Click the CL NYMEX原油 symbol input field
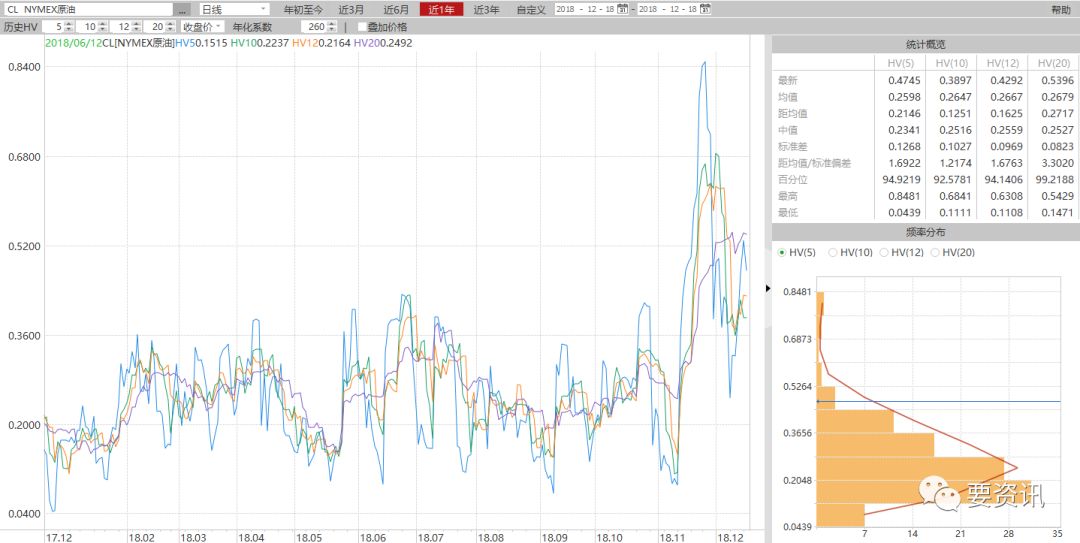 (x=87, y=10)
